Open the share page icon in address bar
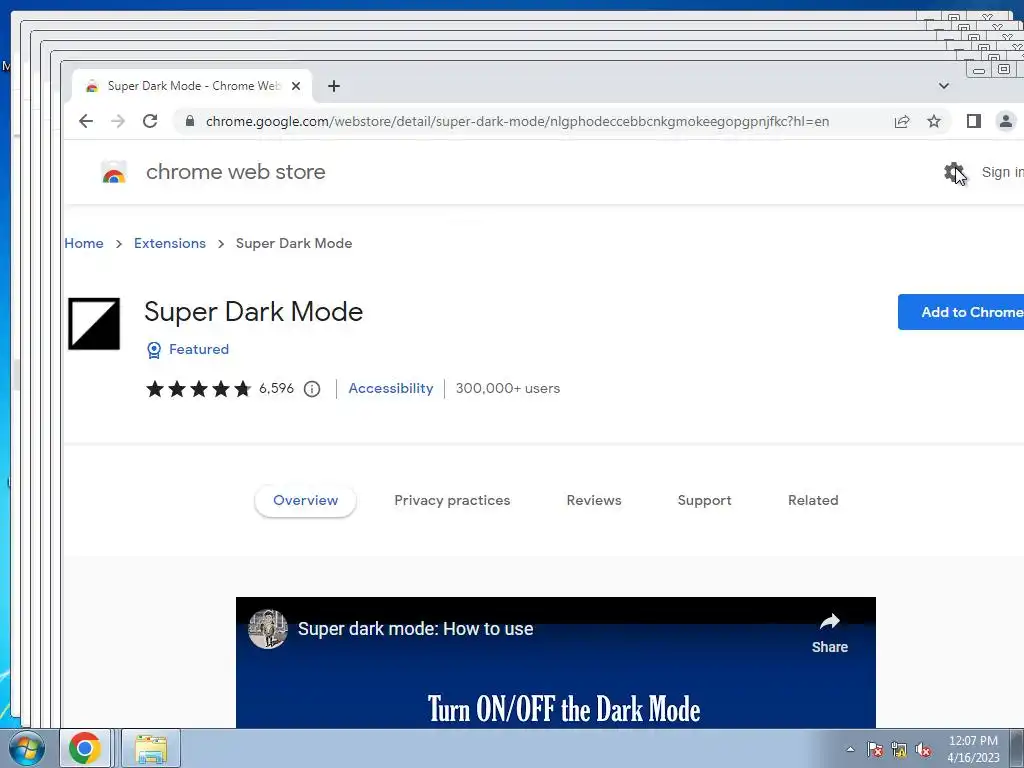 tap(902, 121)
